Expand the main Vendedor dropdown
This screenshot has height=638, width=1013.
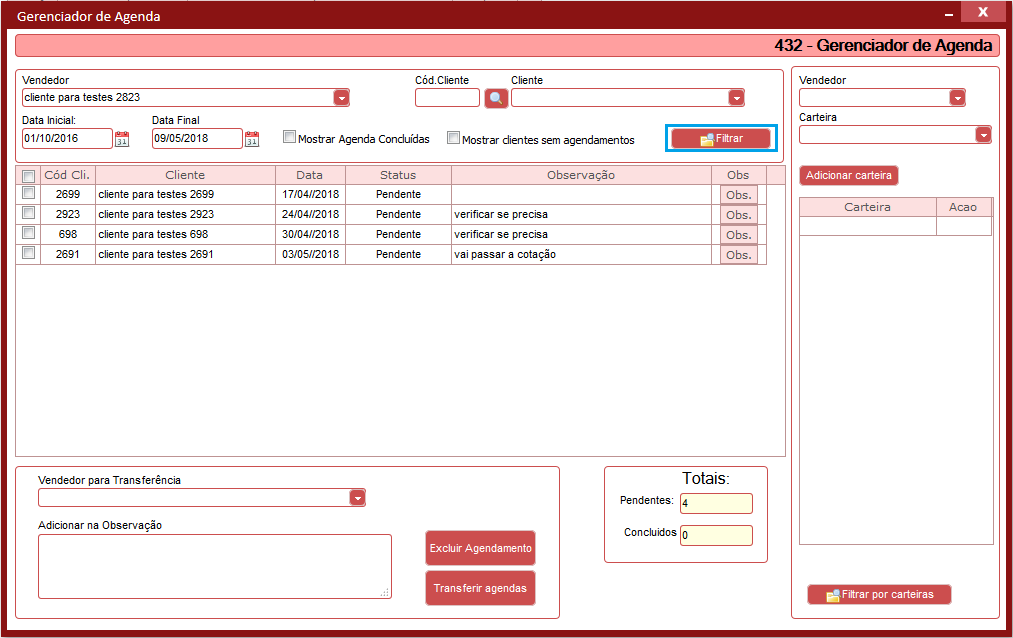(341, 98)
